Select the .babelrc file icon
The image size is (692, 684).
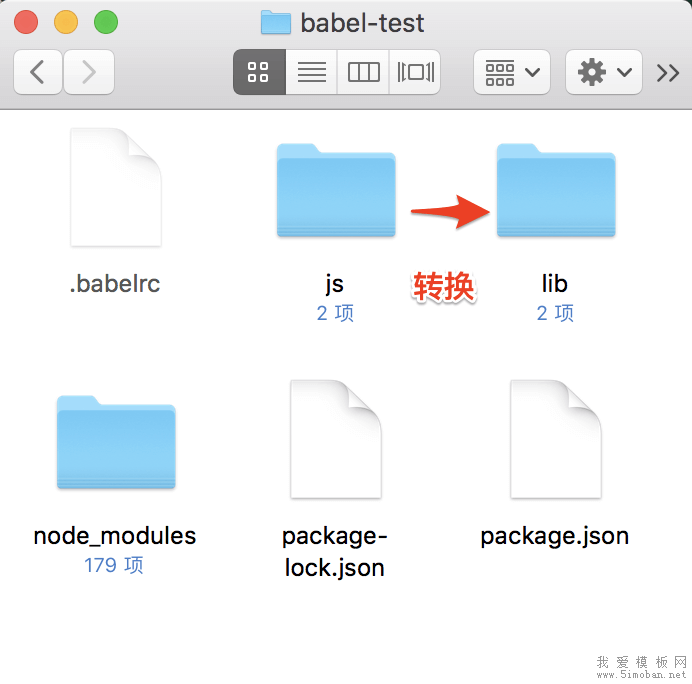pos(115,188)
